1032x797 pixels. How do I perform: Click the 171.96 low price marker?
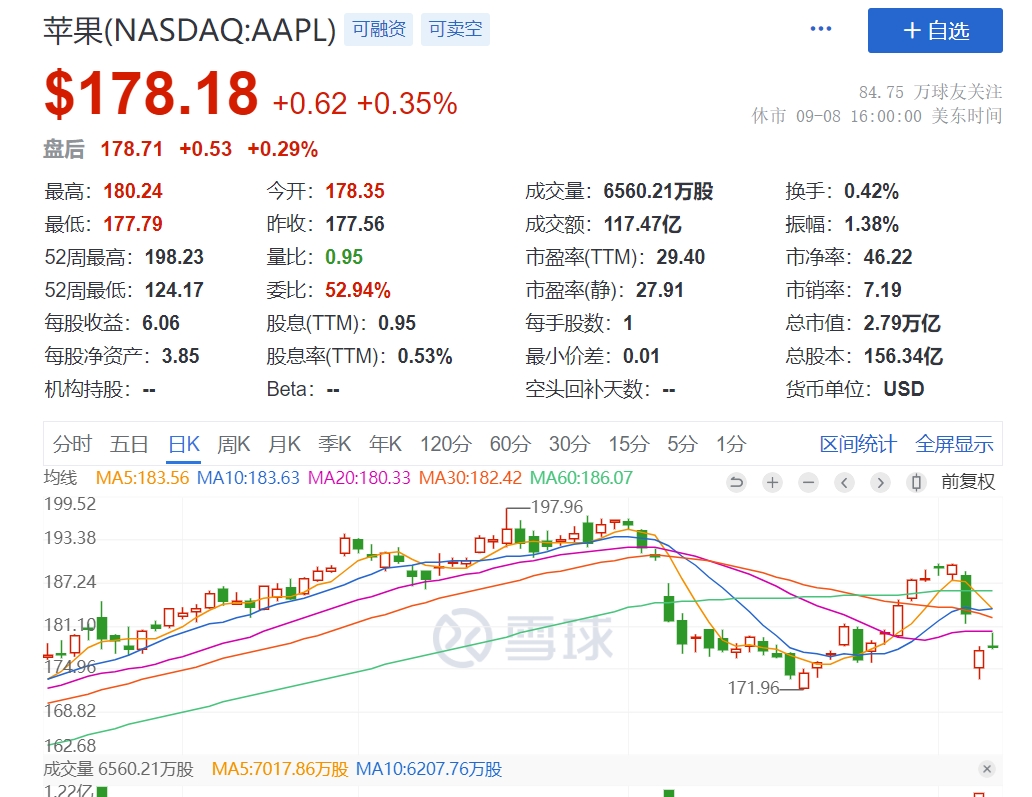(753, 688)
